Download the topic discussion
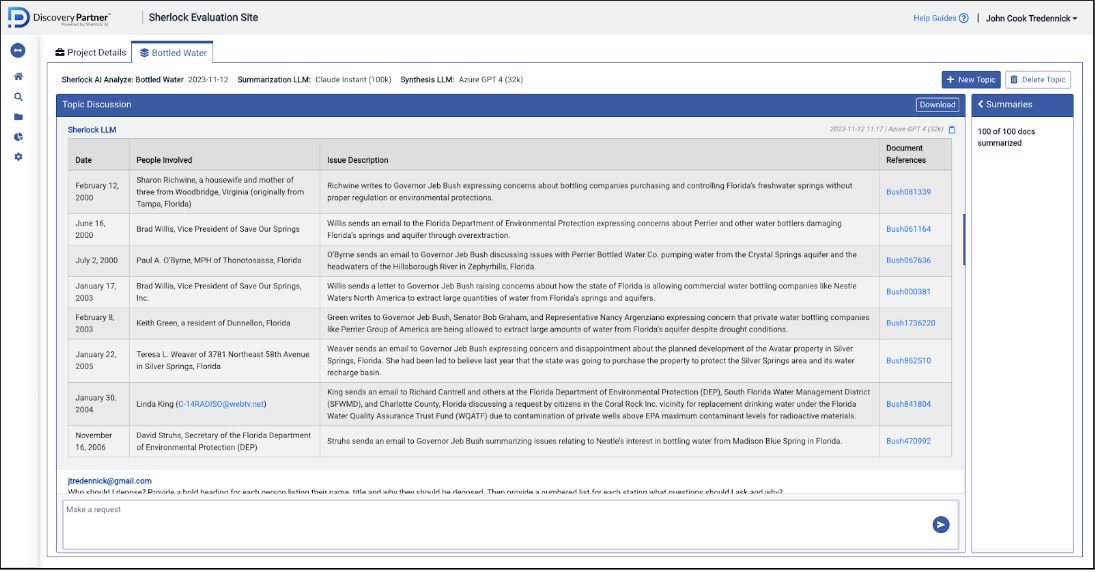 pos(937,104)
